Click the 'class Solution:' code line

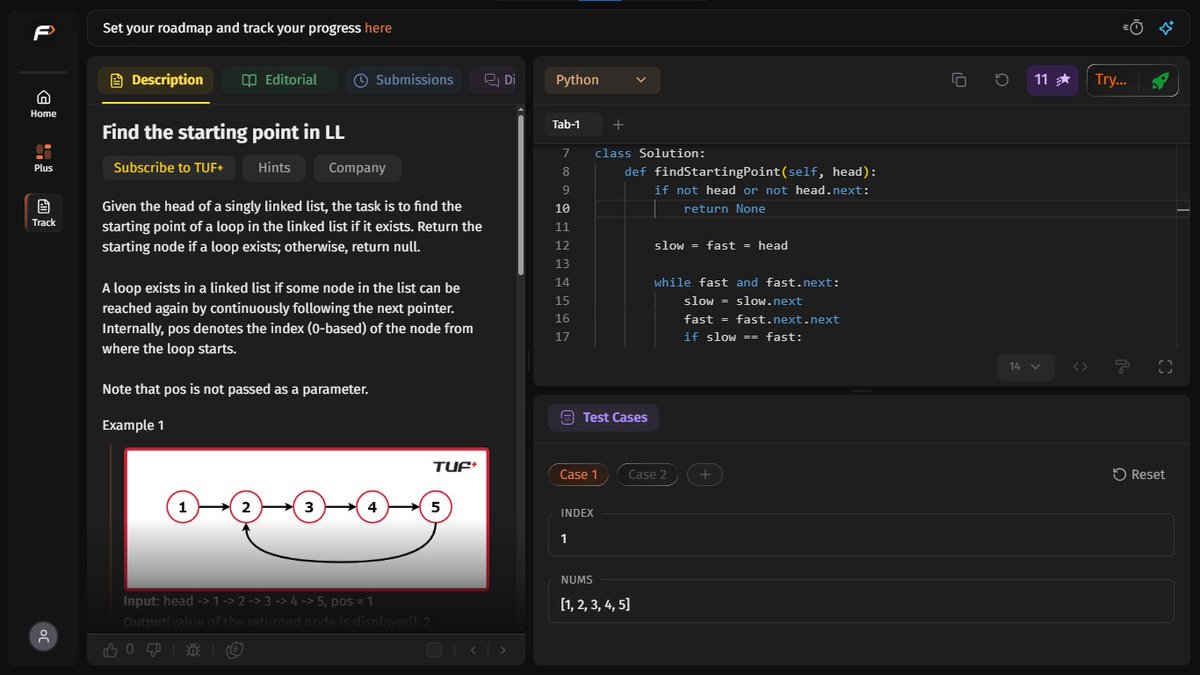[x=650, y=153]
